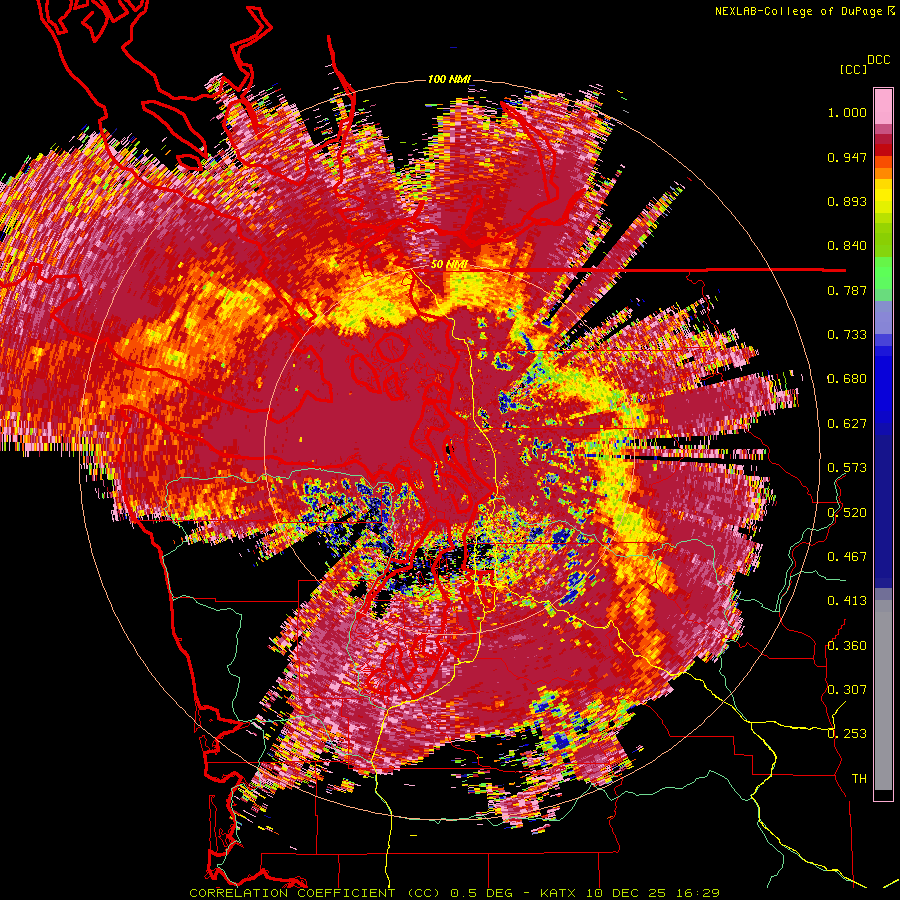Click the 0.627 scale value
The image size is (900, 900).
point(847,424)
